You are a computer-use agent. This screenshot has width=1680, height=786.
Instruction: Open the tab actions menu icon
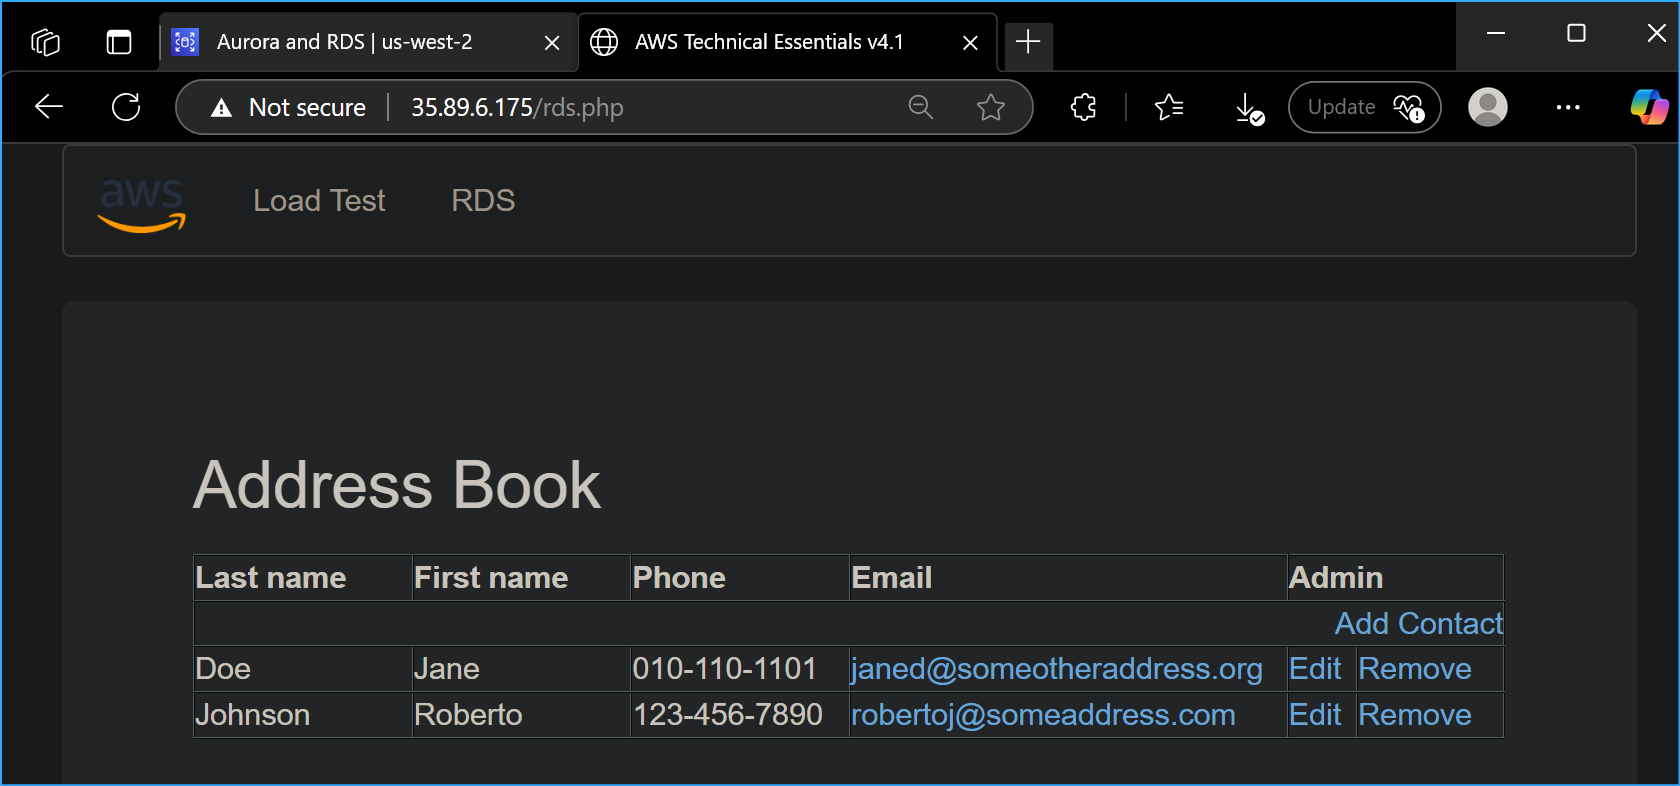pyautogui.click(x=119, y=42)
